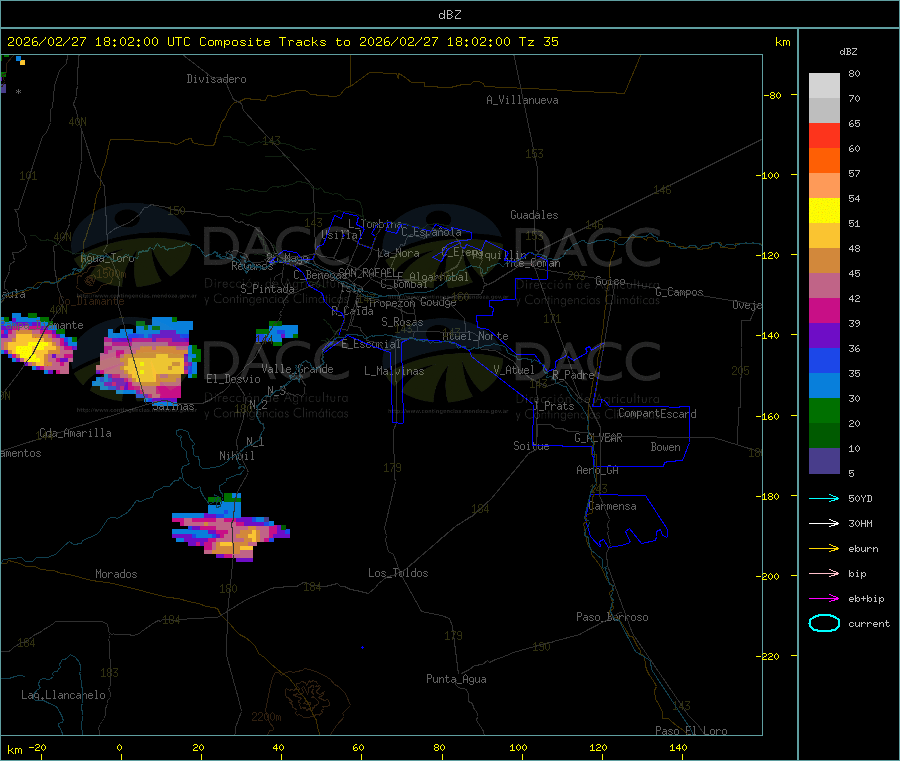The width and height of the screenshot is (900, 761).
Task: Click the small blue echo above Valle_Grande
Action: point(277,332)
